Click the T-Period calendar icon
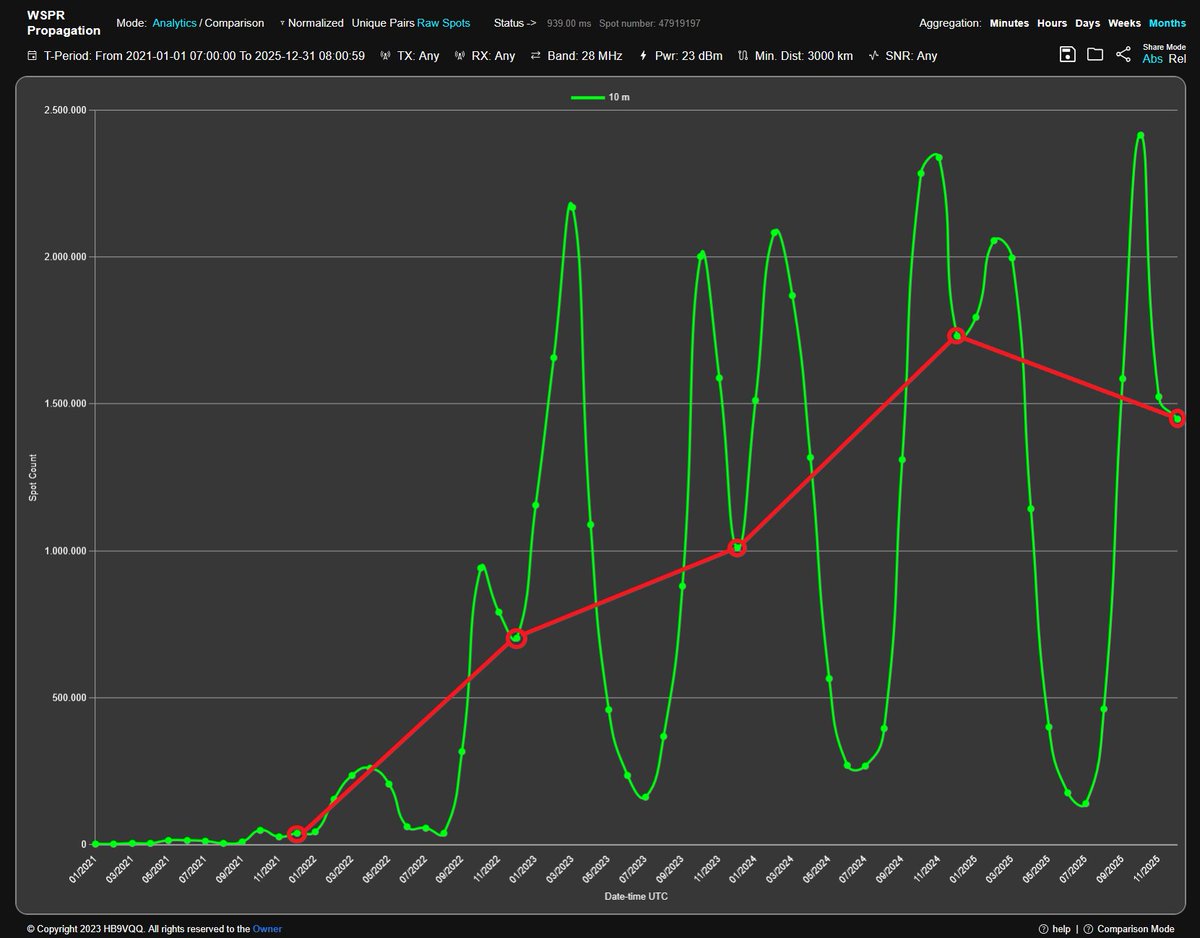Screen dimensions: 1200x938 coord(34,56)
